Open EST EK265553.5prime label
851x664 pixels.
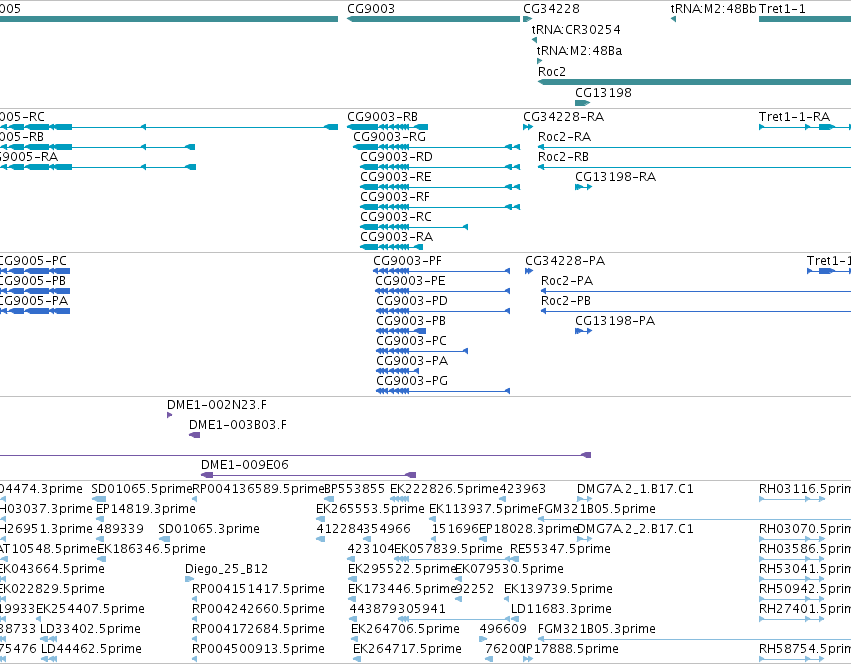(x=370, y=509)
